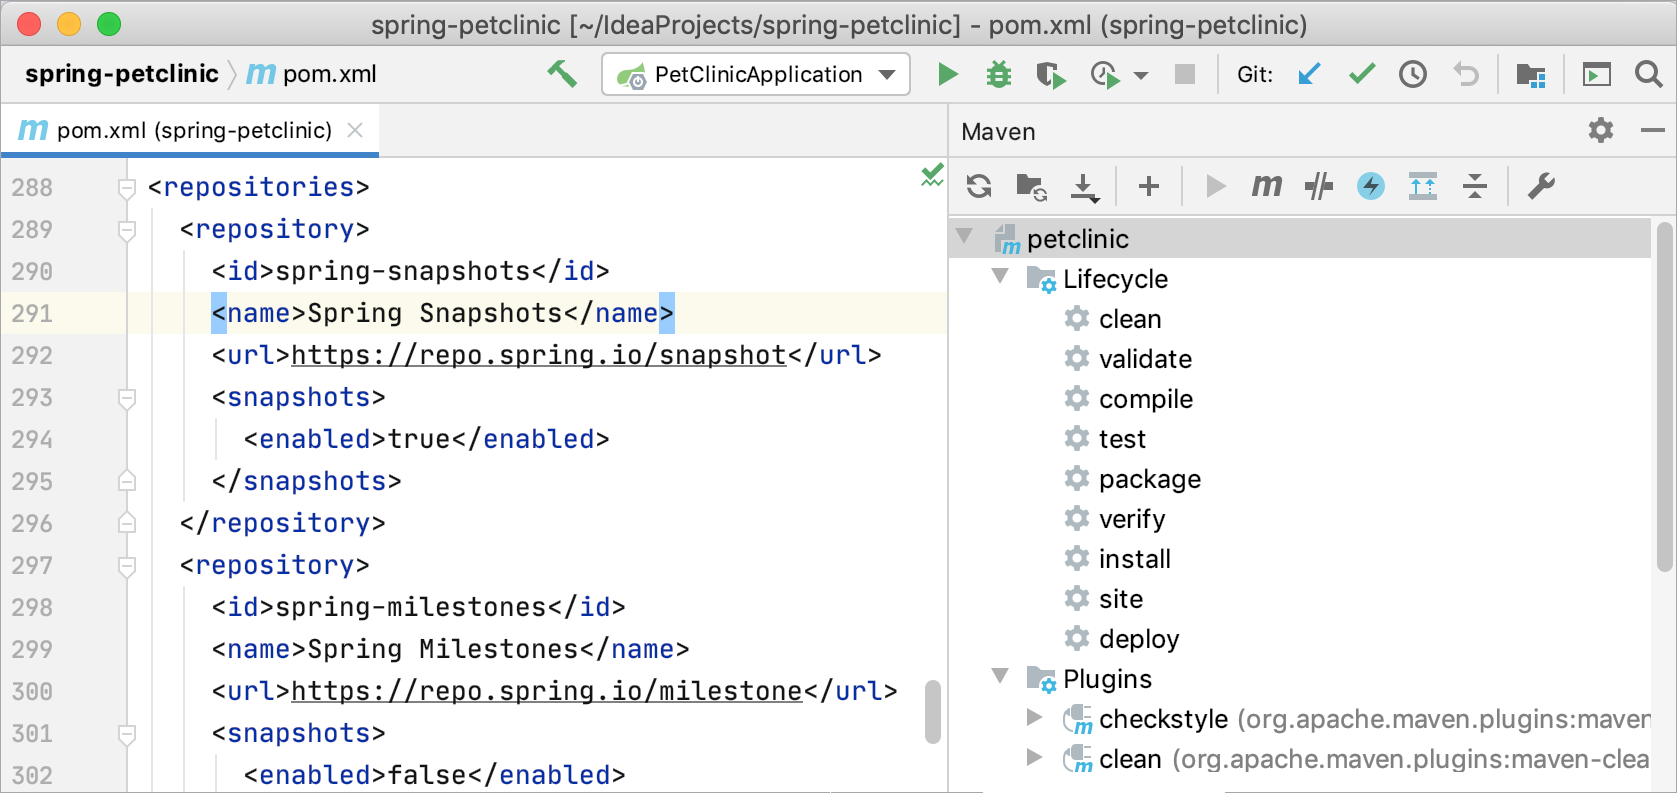The width and height of the screenshot is (1677, 793).
Task: Open Maven tool window settings gear
Action: point(1601,130)
